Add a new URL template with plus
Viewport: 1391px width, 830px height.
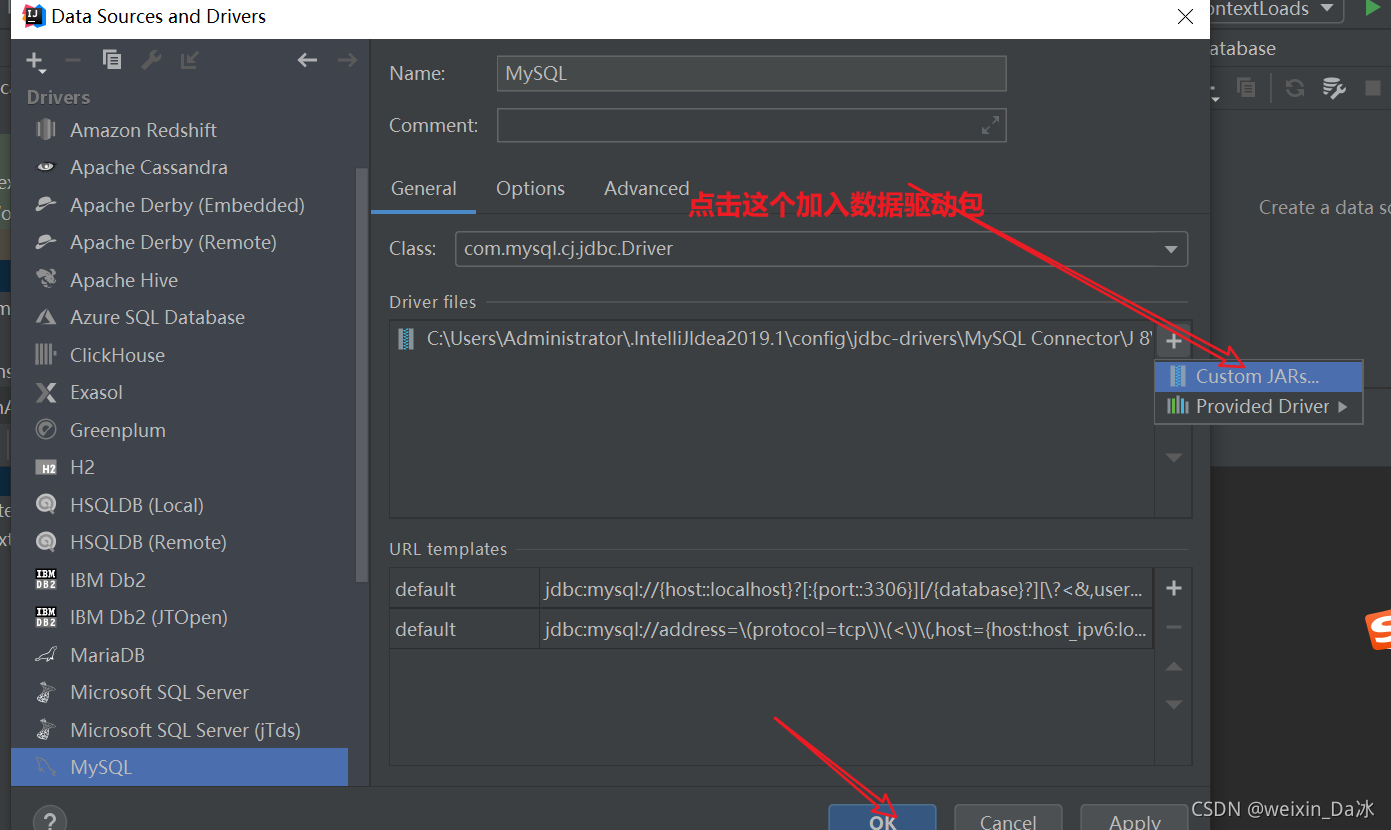coord(1174,588)
